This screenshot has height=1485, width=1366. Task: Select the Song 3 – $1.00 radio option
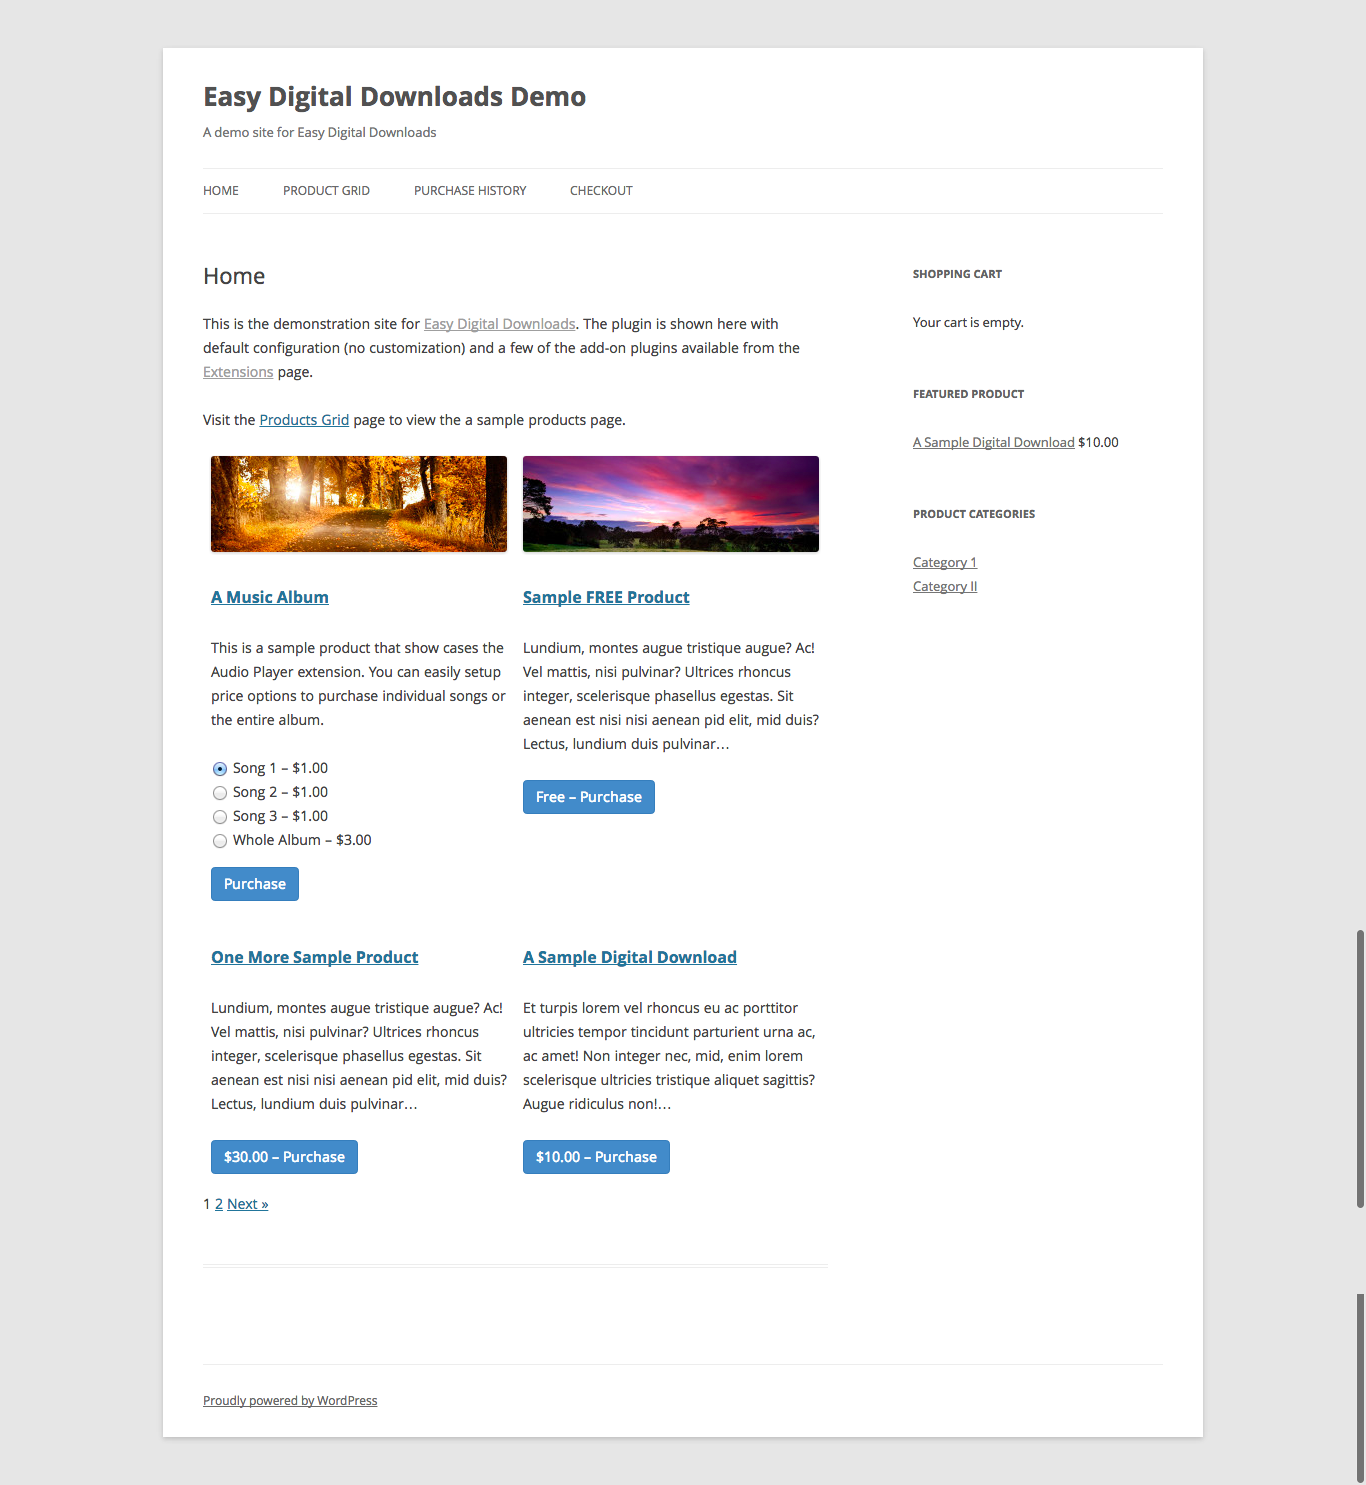point(220,817)
